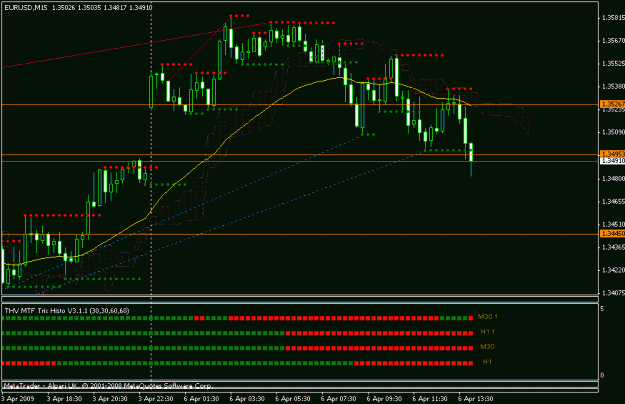Screen dimensions: 625x404
Task: Select the orange 1.34953 price level tag
Action: pos(613,154)
